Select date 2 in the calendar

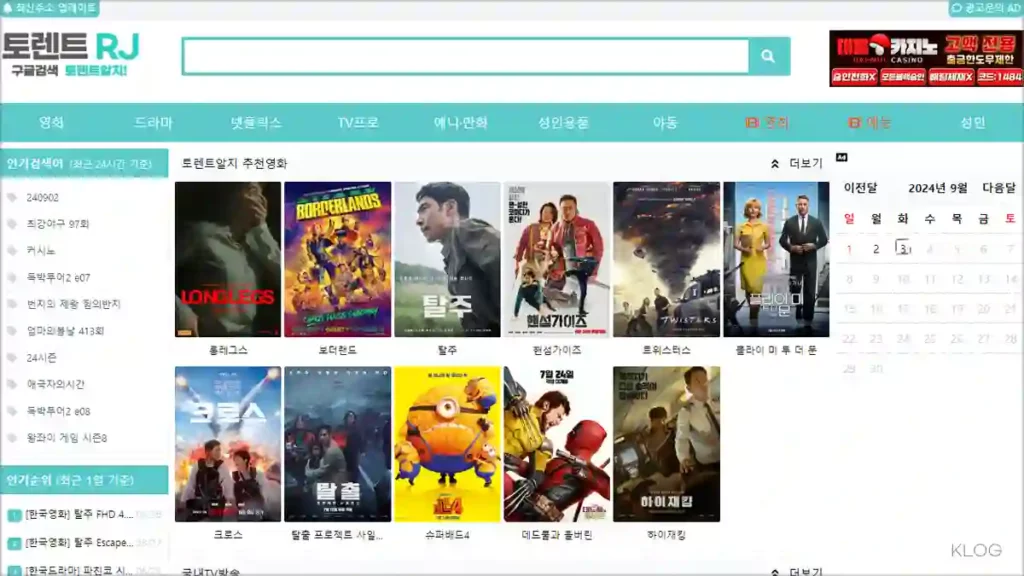pos(876,249)
